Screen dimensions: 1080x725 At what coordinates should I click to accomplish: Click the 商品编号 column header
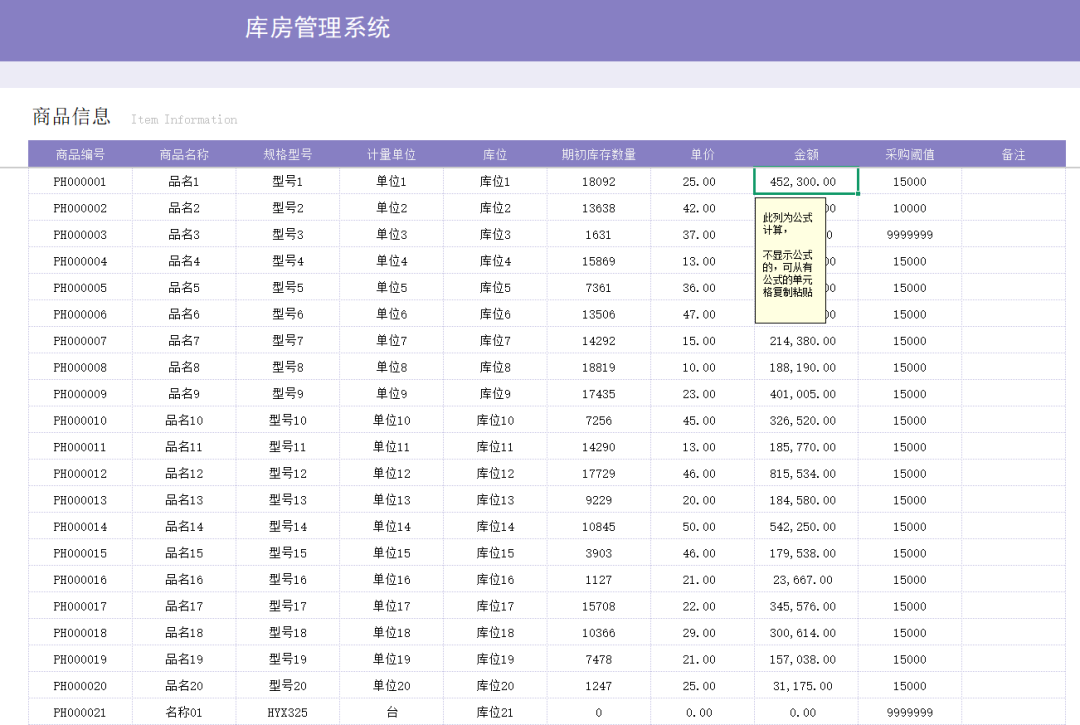coord(80,155)
